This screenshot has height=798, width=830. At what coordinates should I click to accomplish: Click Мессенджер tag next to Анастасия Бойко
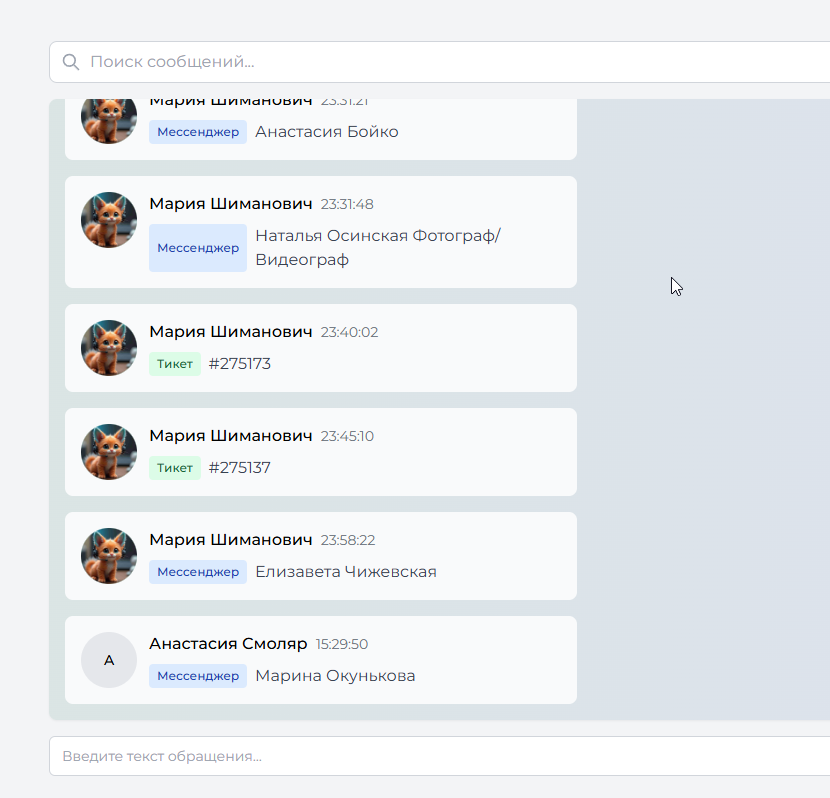[x=198, y=132]
